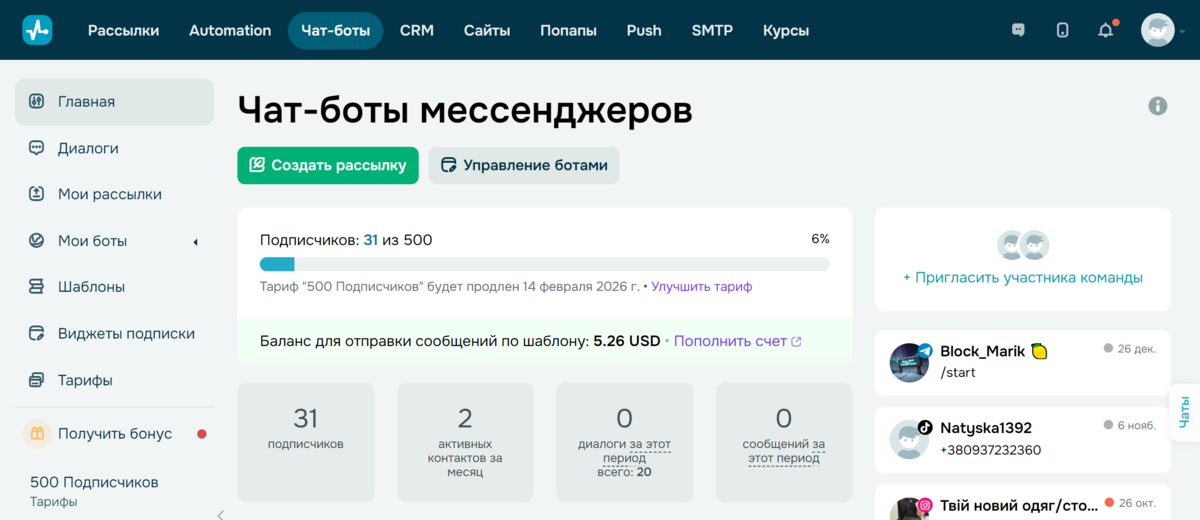This screenshot has width=1200, height=520.
Task: Click the Natyska1392 avatar thumbnail
Action: point(909,439)
